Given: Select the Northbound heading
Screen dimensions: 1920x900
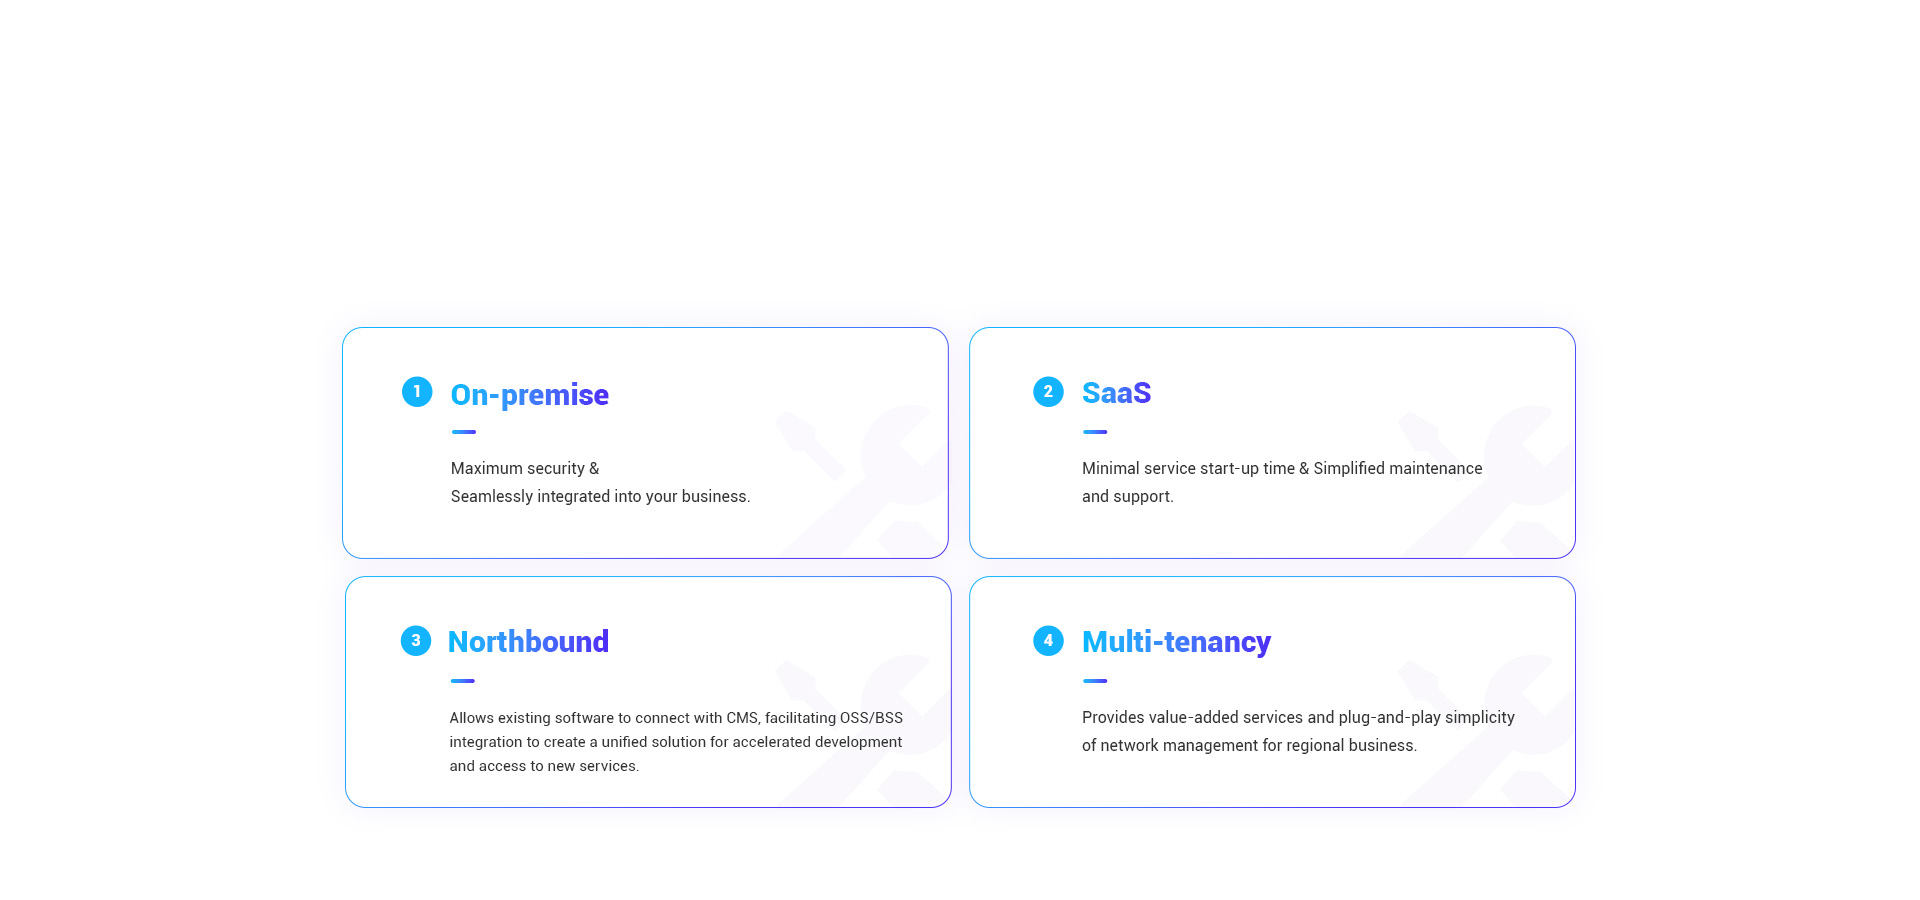Looking at the screenshot, I should (528, 642).
